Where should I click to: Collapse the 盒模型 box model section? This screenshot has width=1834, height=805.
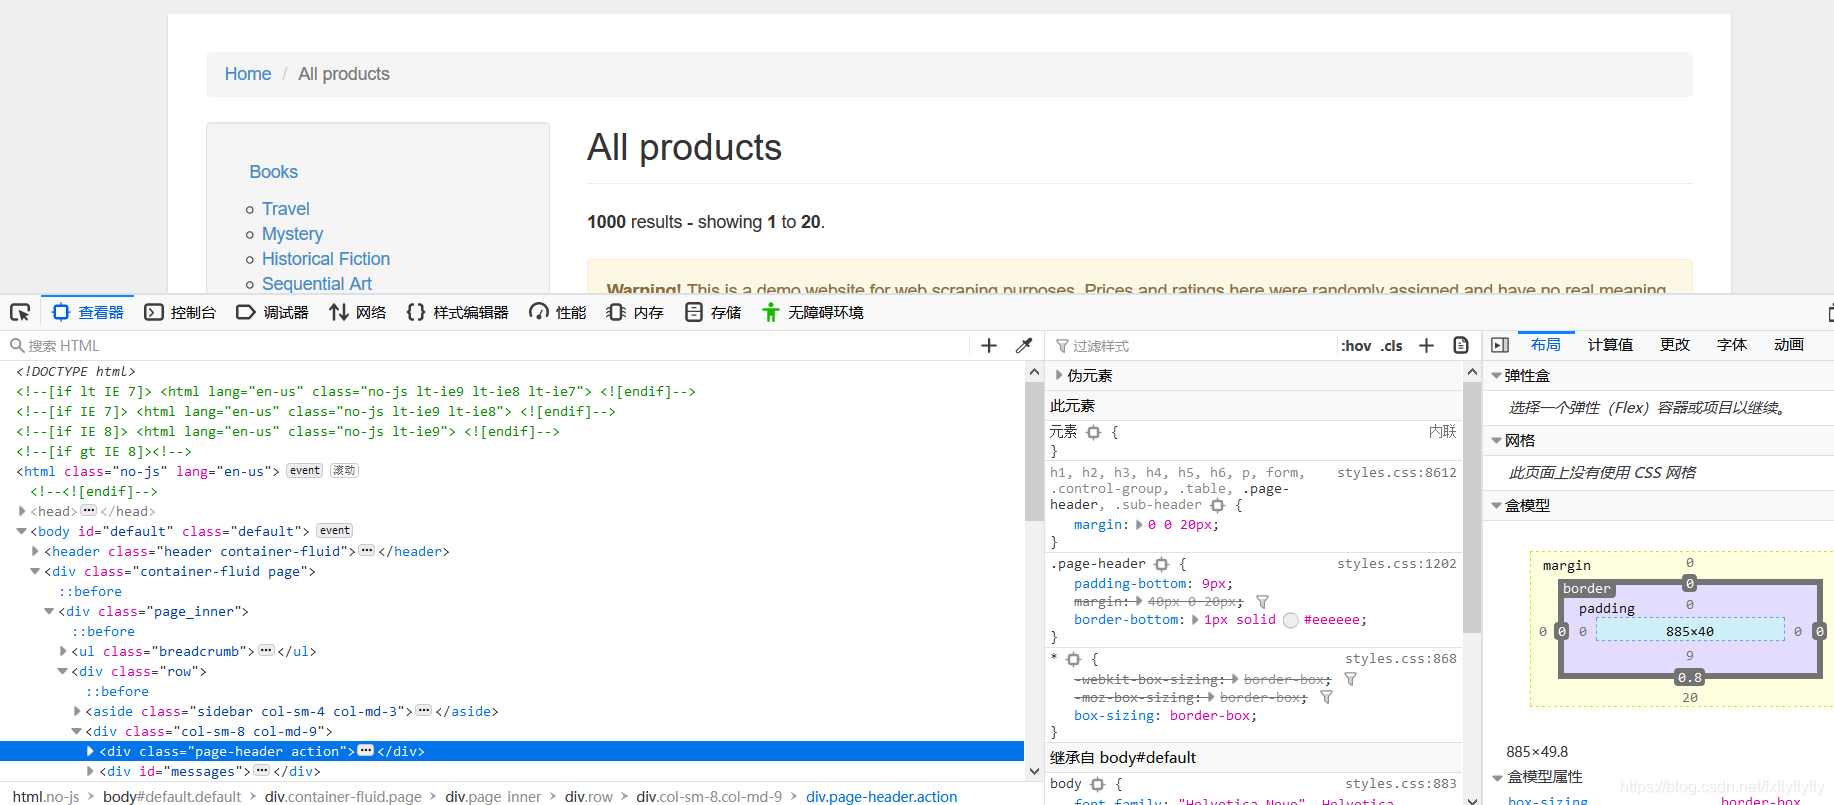pyautogui.click(x=1496, y=505)
